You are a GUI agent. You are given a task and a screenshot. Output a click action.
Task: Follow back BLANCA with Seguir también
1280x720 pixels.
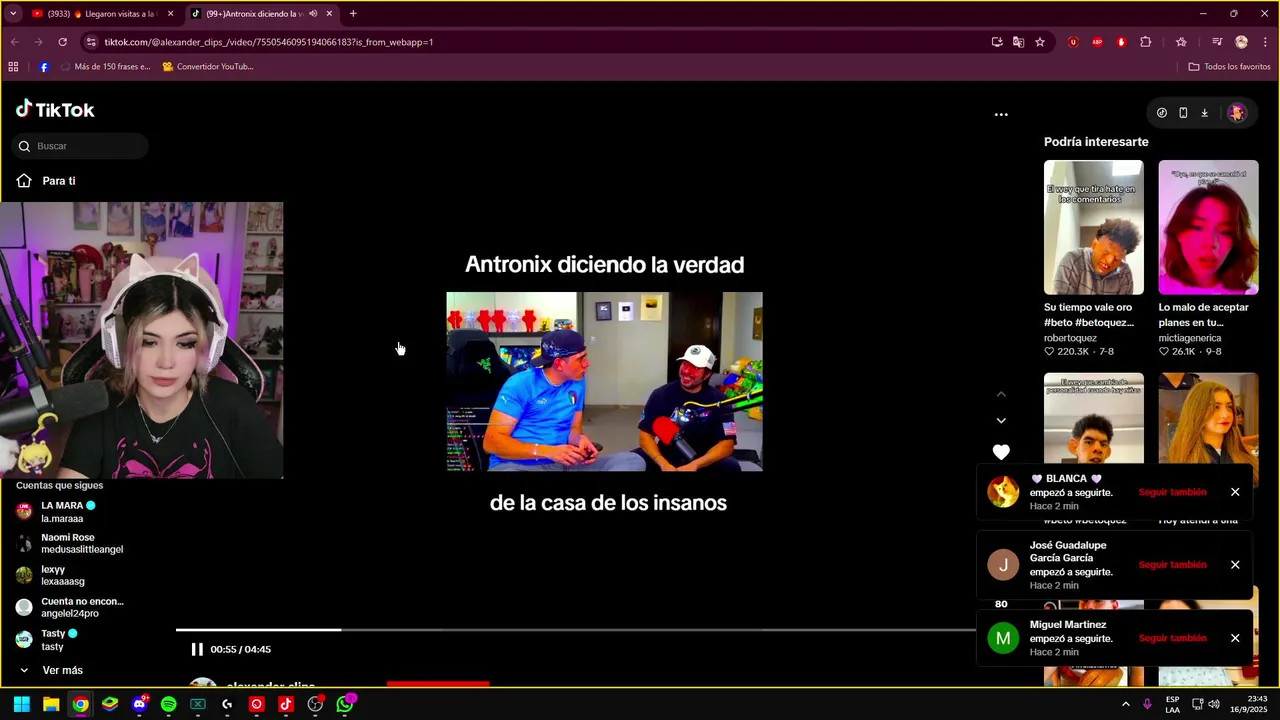(x=1172, y=492)
